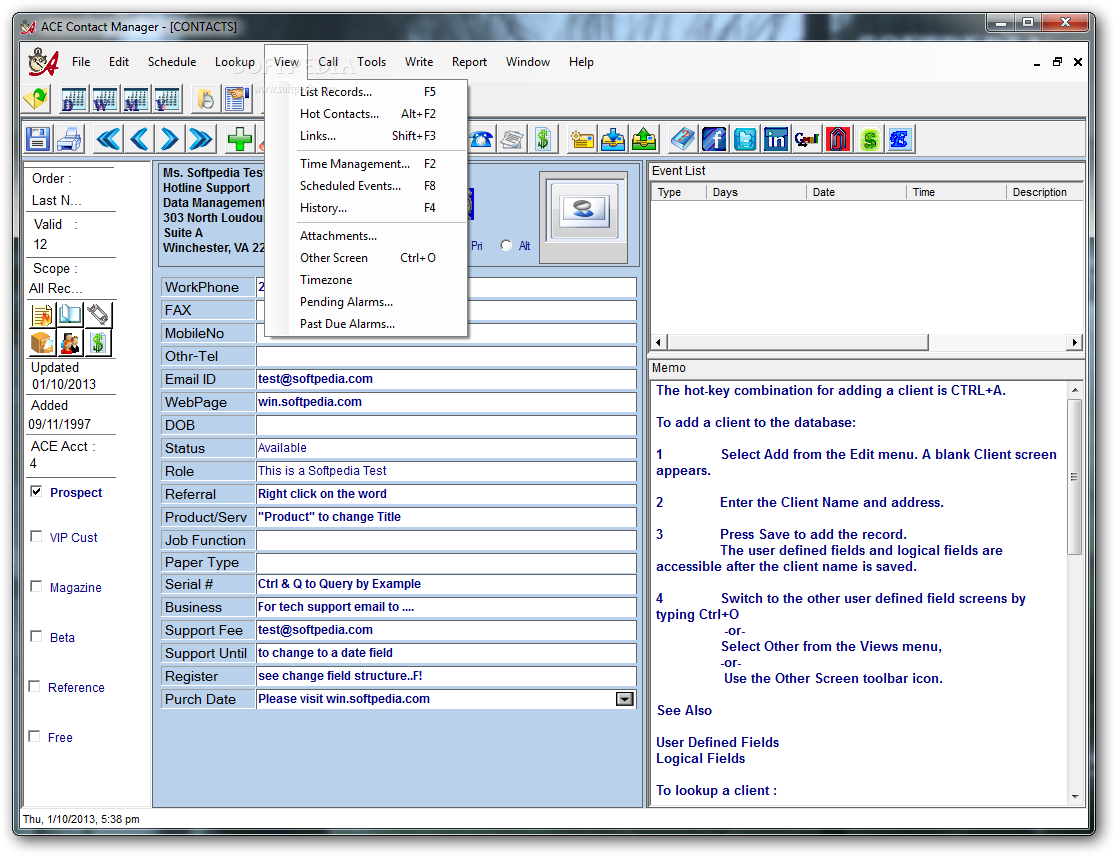This screenshot has width=1116, height=856.
Task: Check the Beta checkbox
Action: pyautogui.click(x=36, y=636)
